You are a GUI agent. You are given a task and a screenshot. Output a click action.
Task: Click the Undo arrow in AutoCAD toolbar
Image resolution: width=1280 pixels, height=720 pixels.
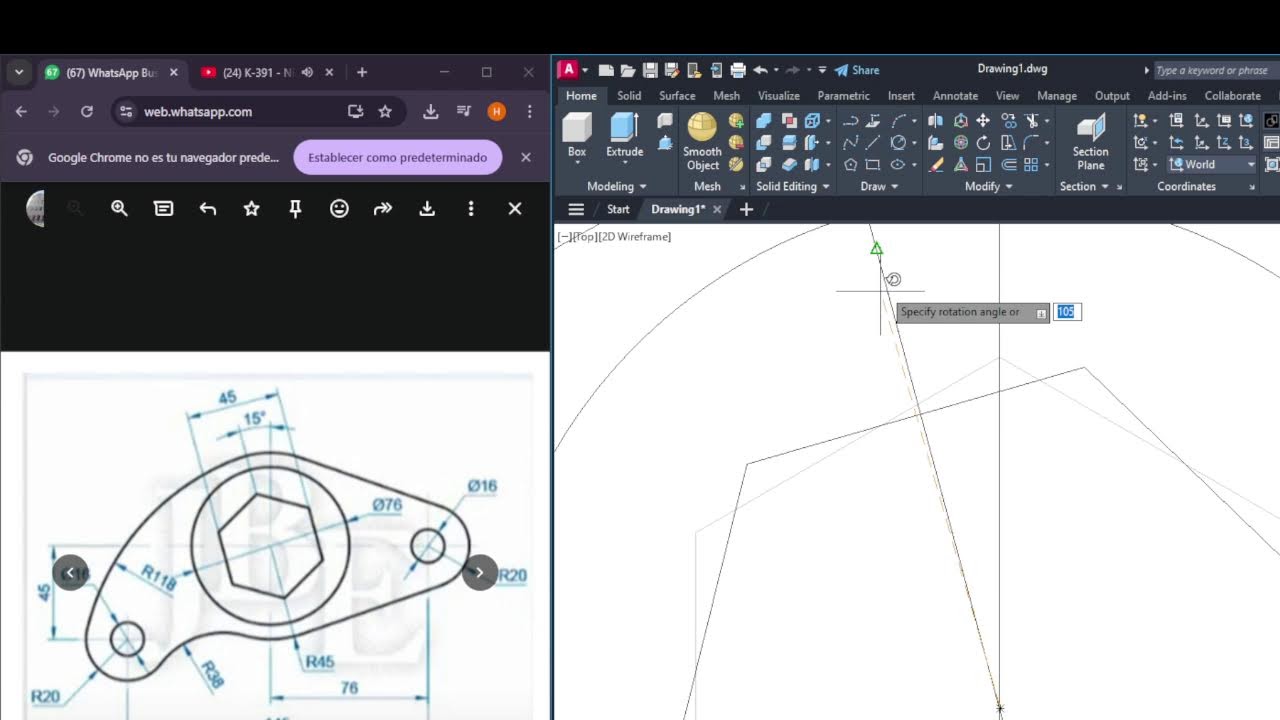(760, 70)
